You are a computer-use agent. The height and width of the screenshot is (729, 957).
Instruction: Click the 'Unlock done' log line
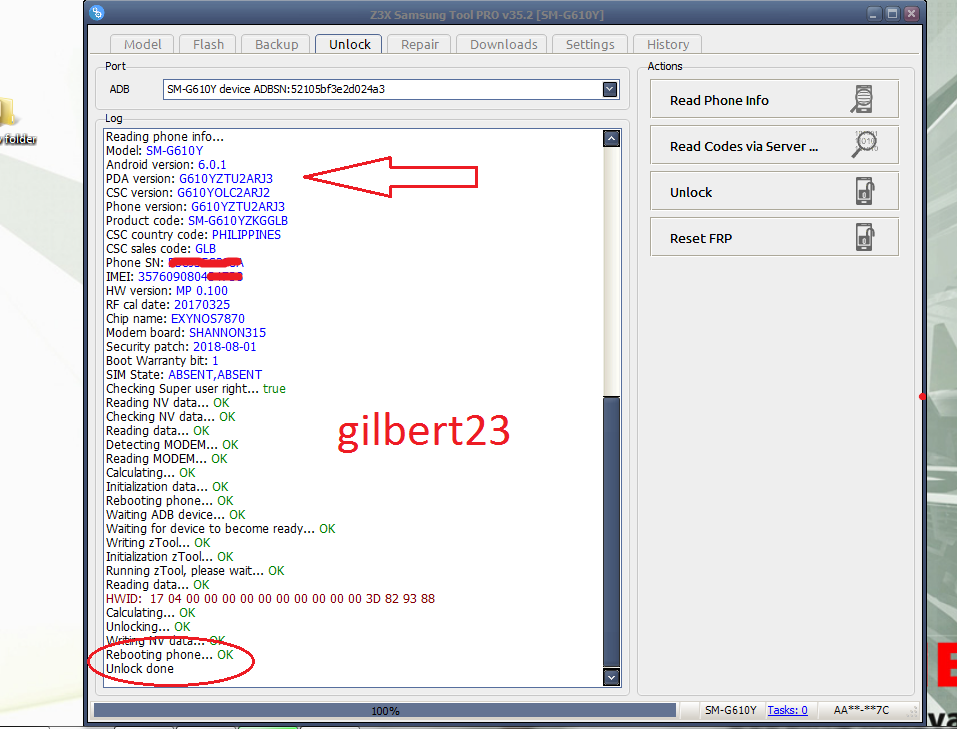(140, 669)
